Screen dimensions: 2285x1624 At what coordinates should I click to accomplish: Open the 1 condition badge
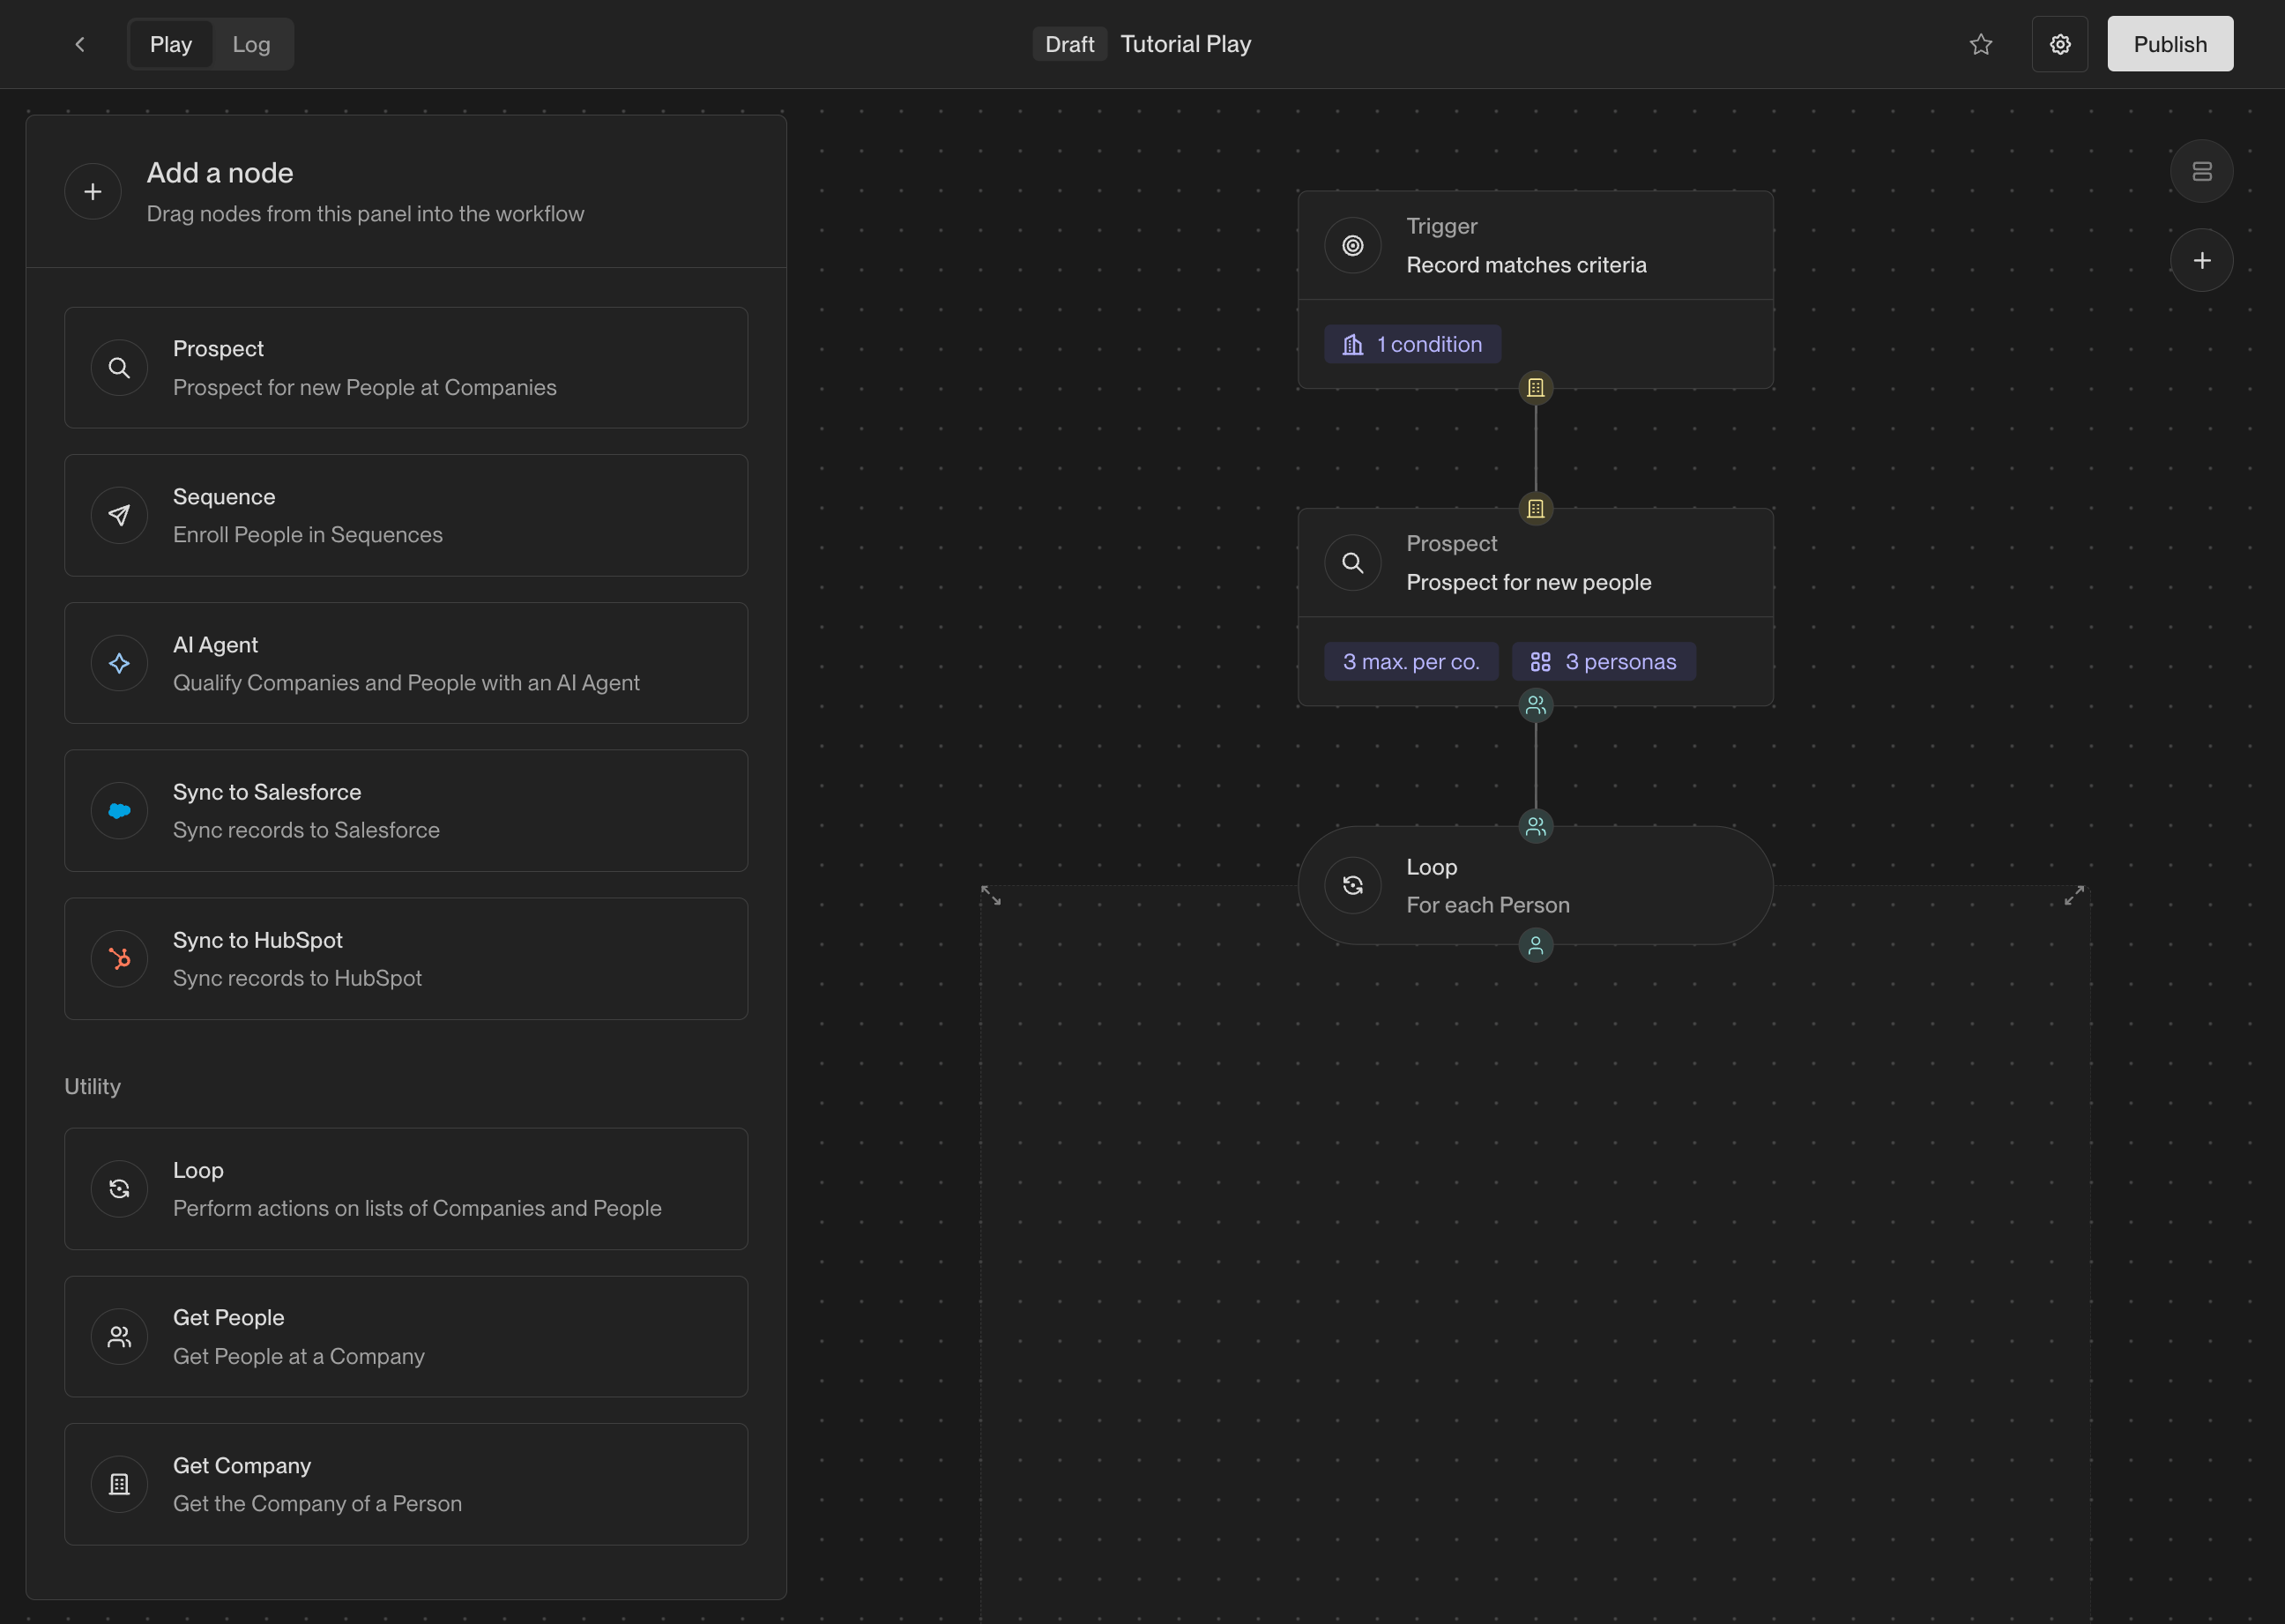[1412, 344]
